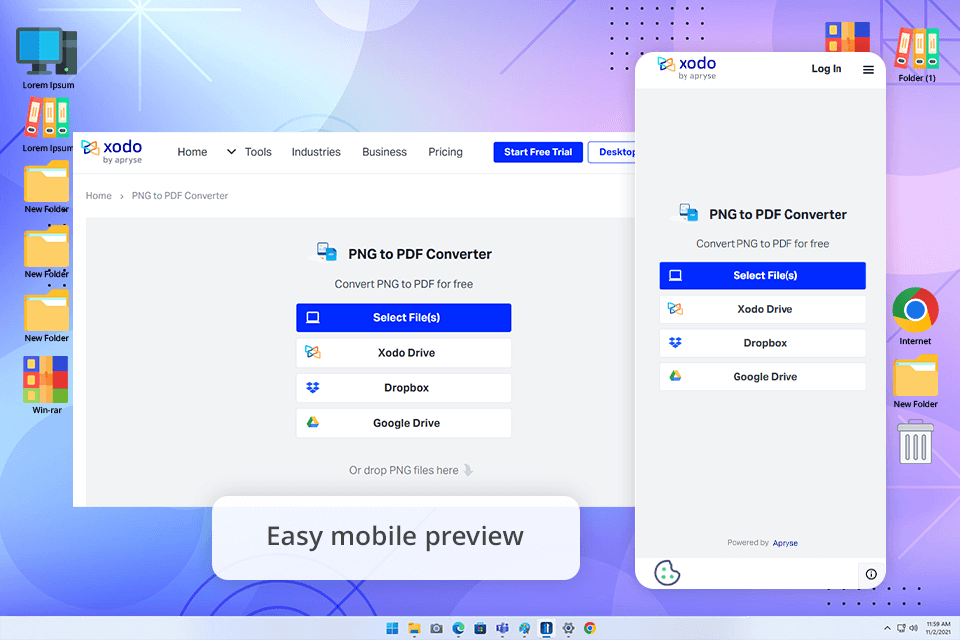Launch Microsoft Edge from the taskbar
This screenshot has height=640, width=960.
click(x=459, y=628)
